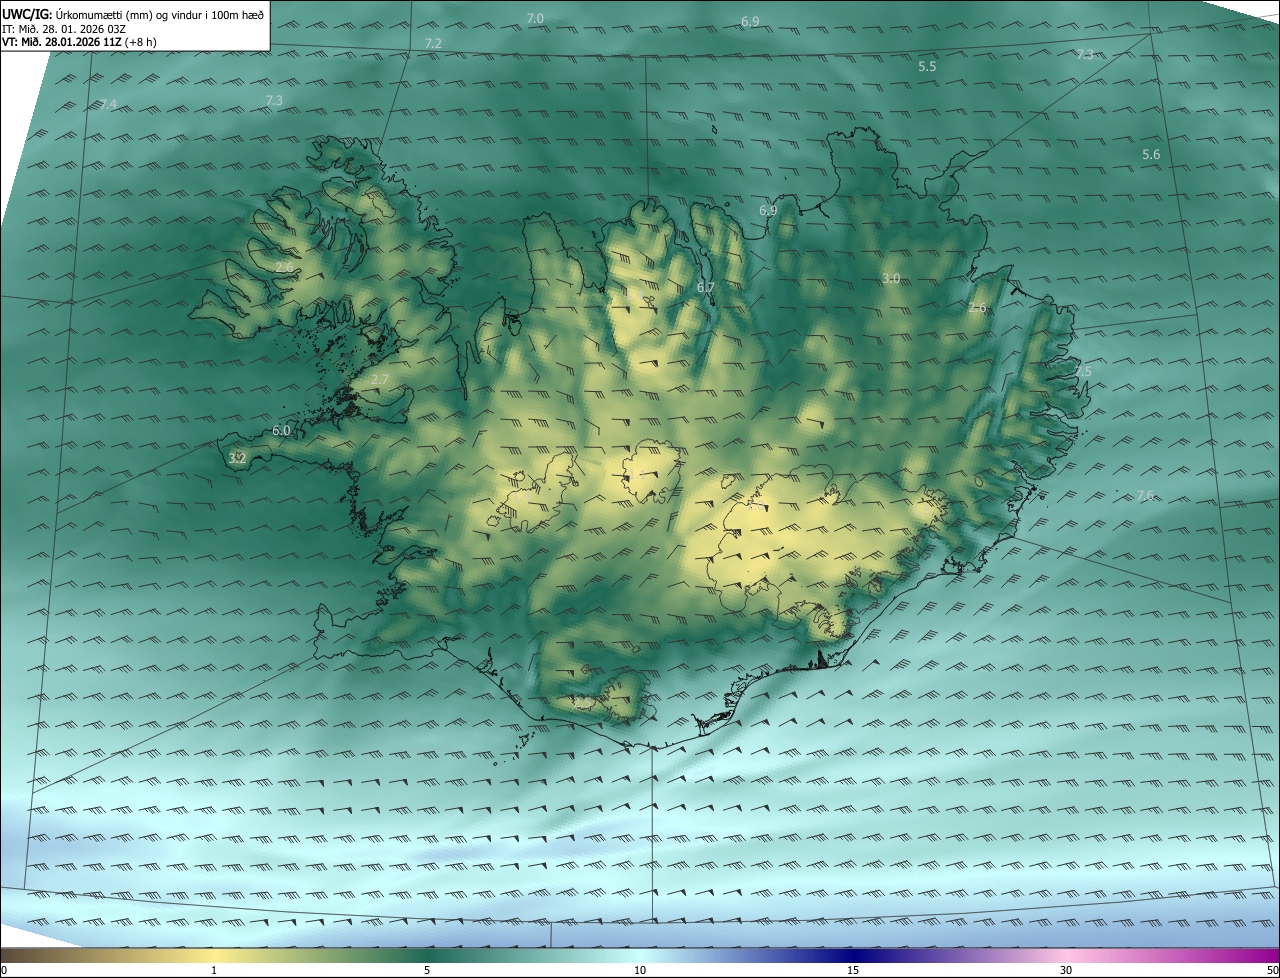Click the color scale tick label "0"
The width and height of the screenshot is (1280, 978).
coord(4,970)
